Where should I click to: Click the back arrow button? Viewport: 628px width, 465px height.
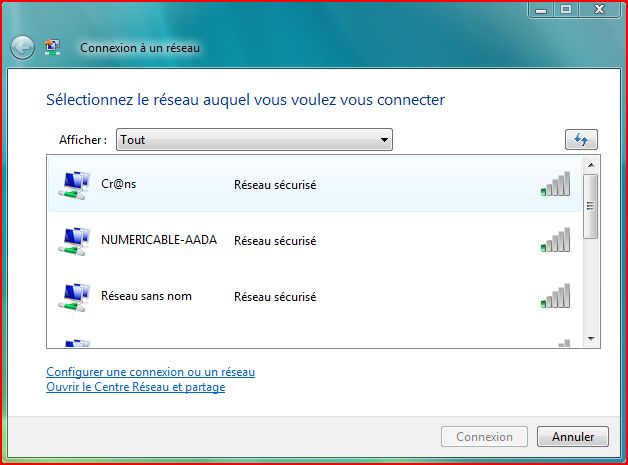[x=22, y=48]
